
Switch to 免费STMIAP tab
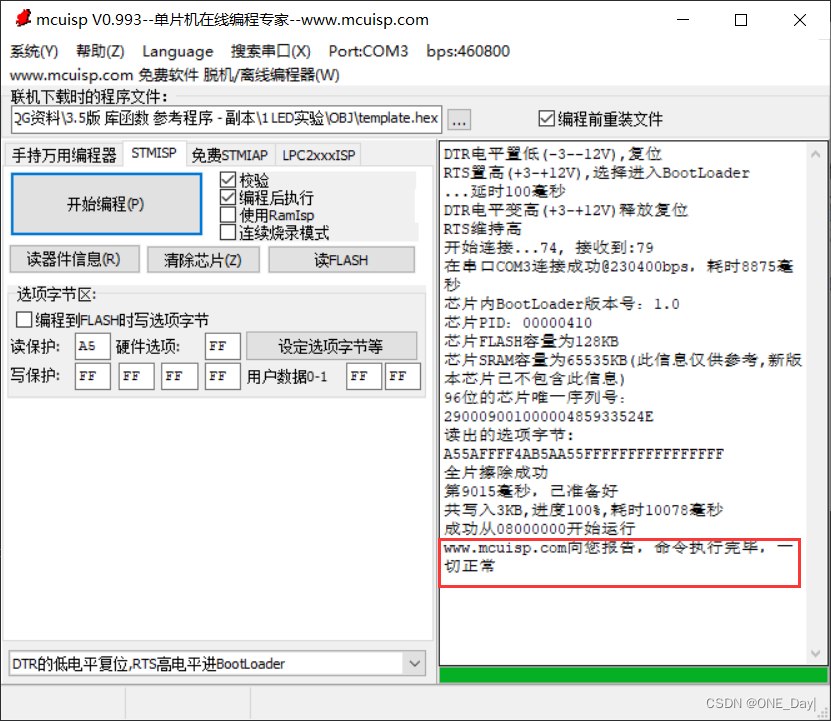(x=229, y=155)
